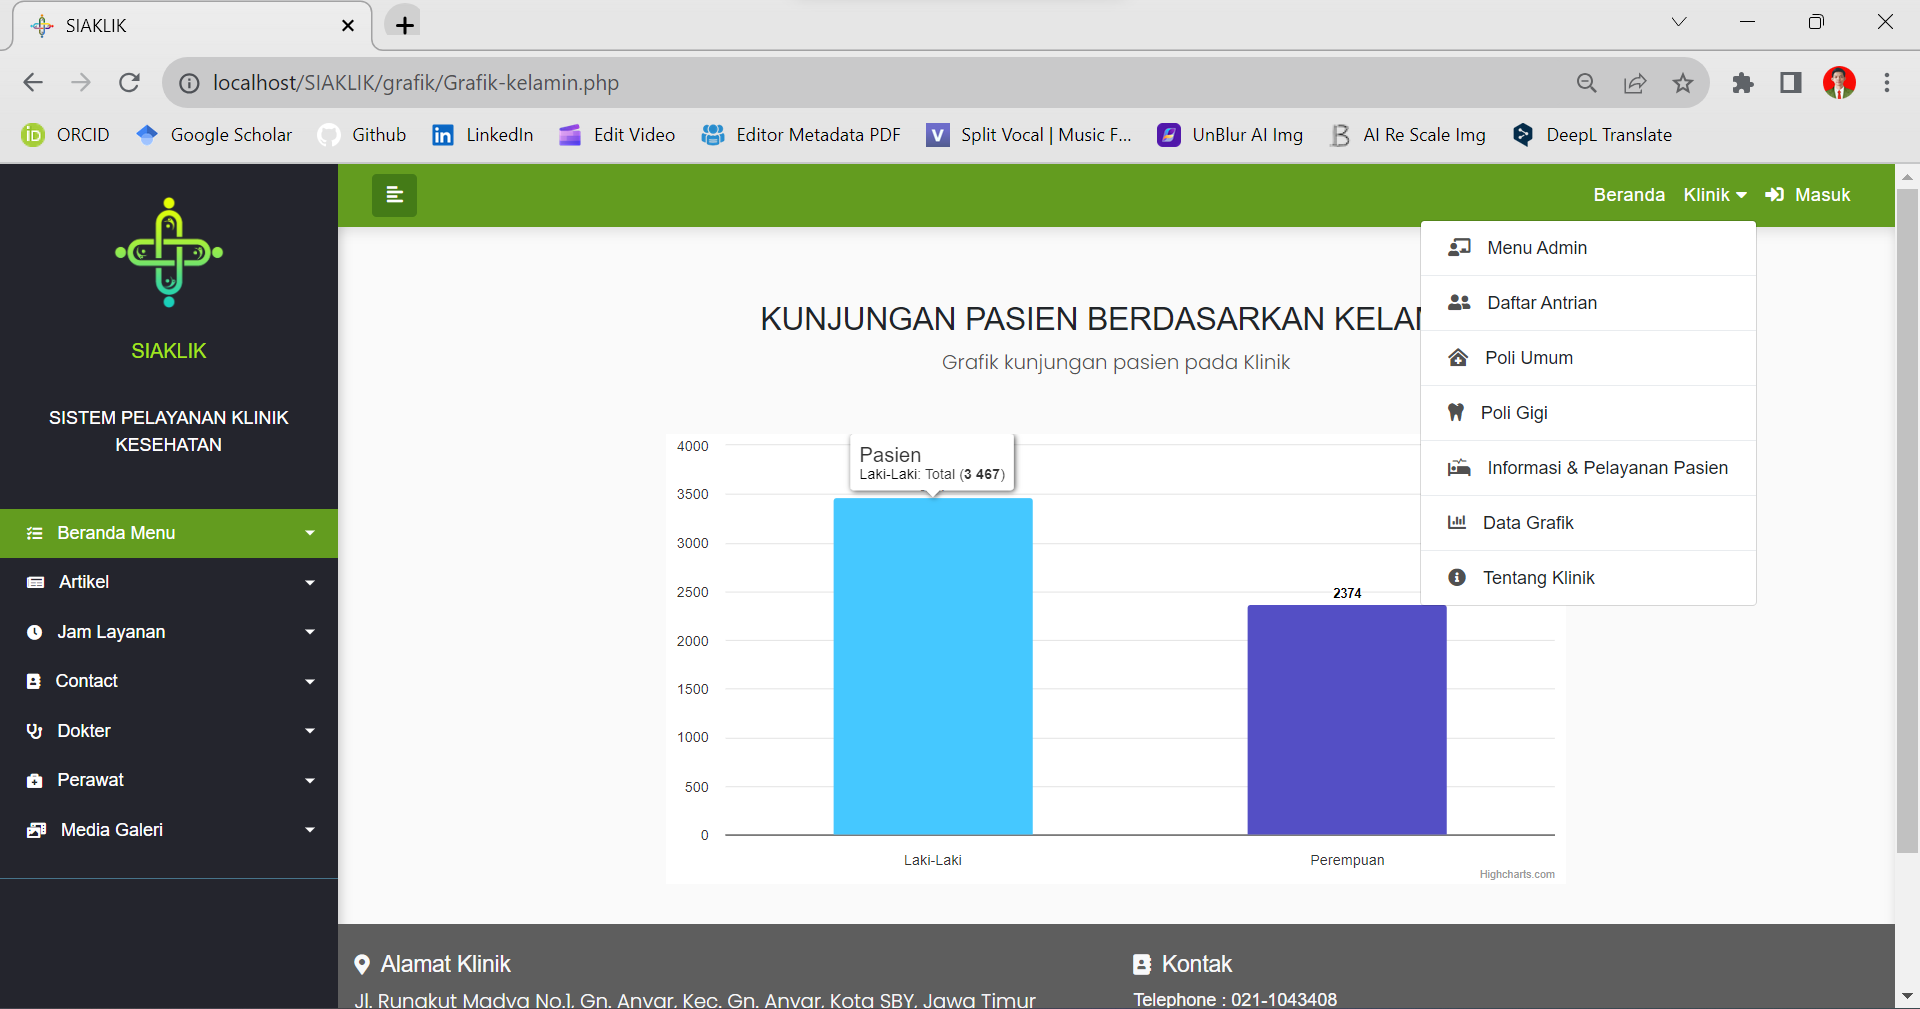1920x1009 pixels.
Task: Click the page vertical scrollbar thumb
Action: pos(1908,520)
